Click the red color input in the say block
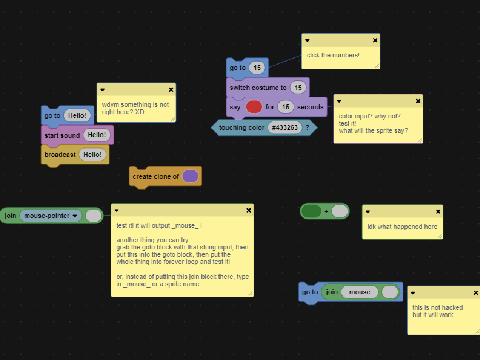This screenshot has width=480, height=360. tap(254, 107)
